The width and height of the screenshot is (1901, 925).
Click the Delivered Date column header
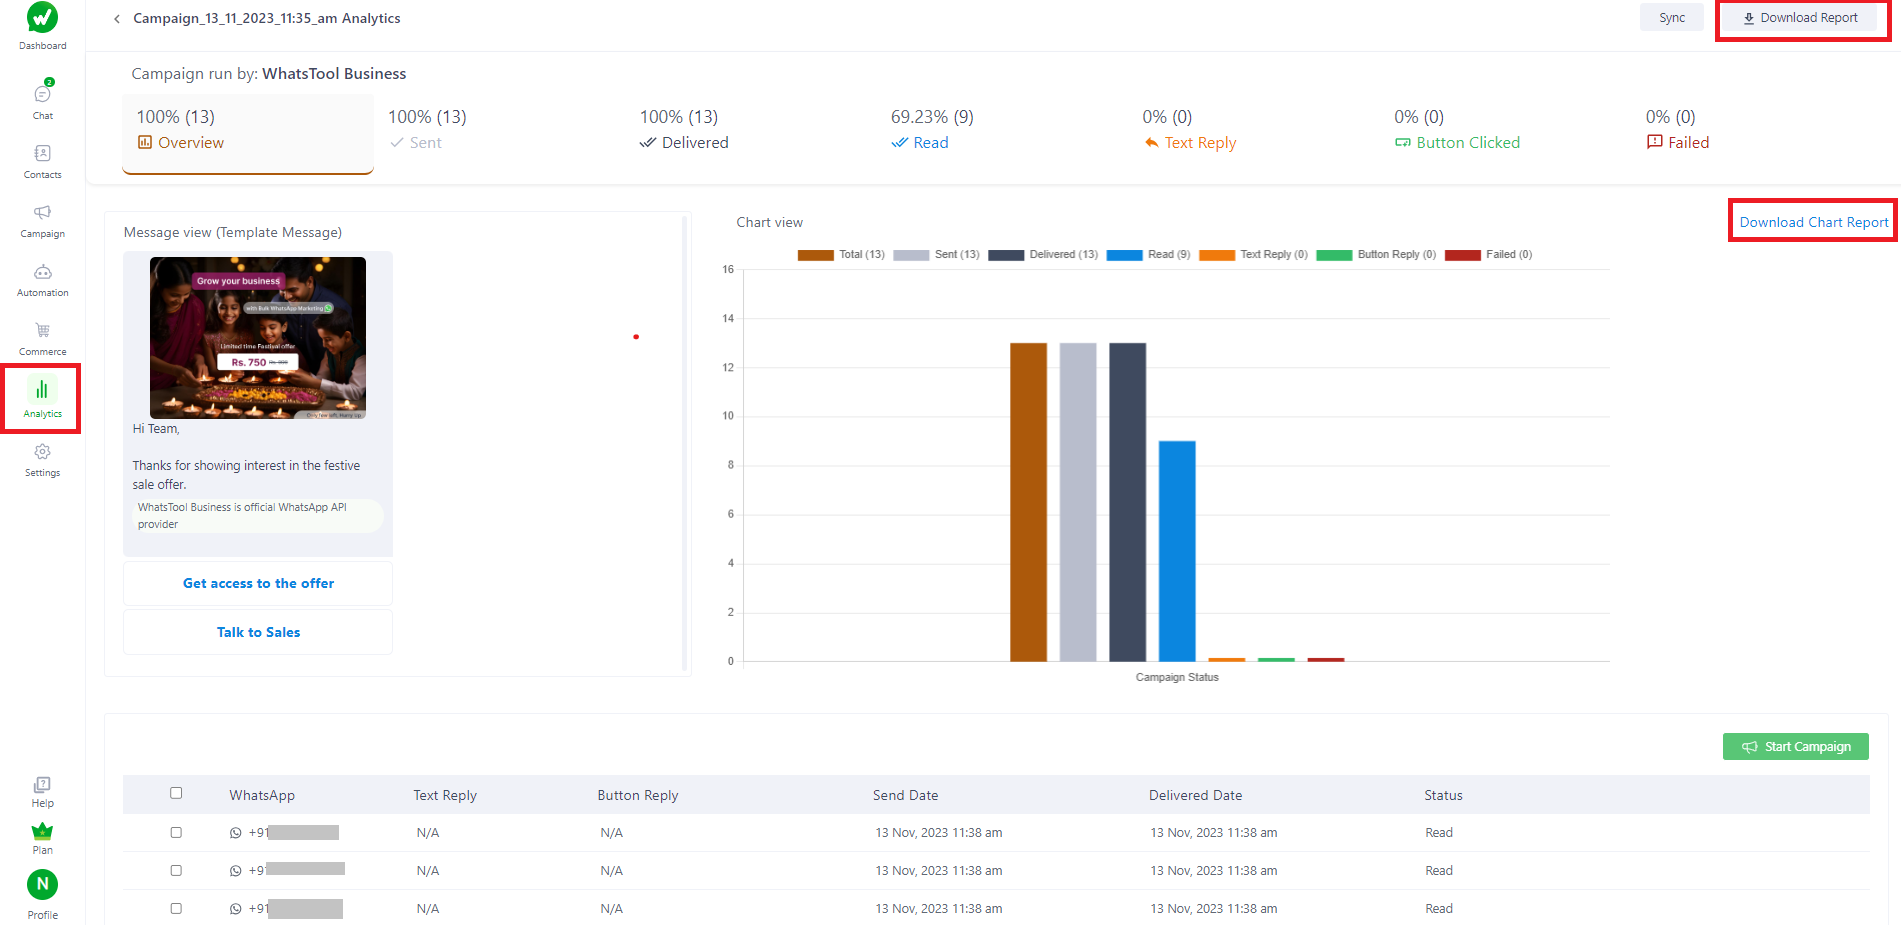(1195, 795)
